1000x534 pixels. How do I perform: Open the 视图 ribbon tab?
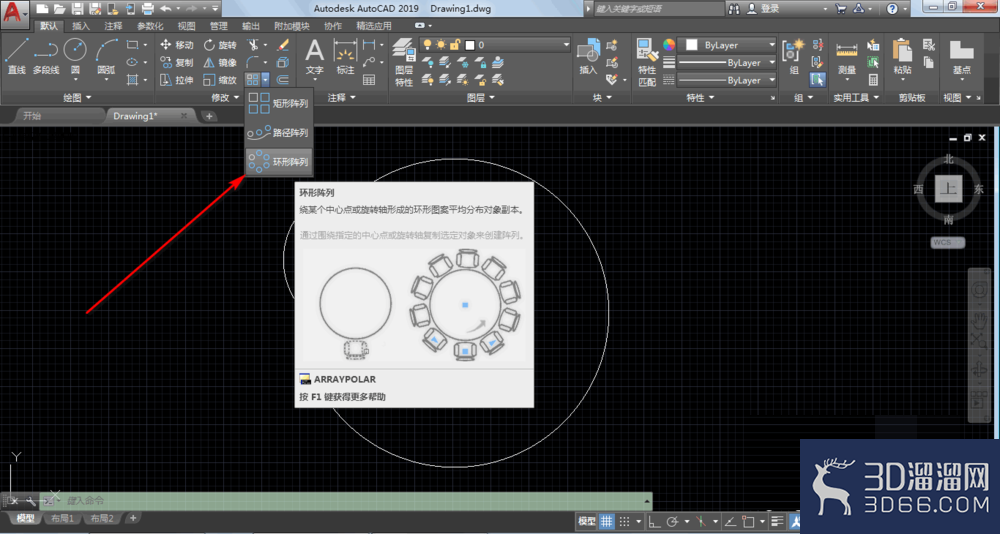[186, 26]
